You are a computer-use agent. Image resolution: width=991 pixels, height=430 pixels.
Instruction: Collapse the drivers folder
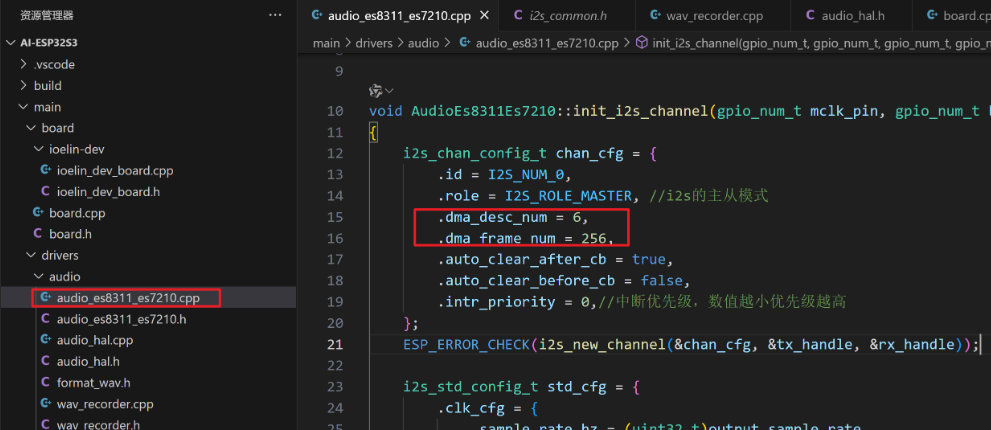click(x=31, y=255)
